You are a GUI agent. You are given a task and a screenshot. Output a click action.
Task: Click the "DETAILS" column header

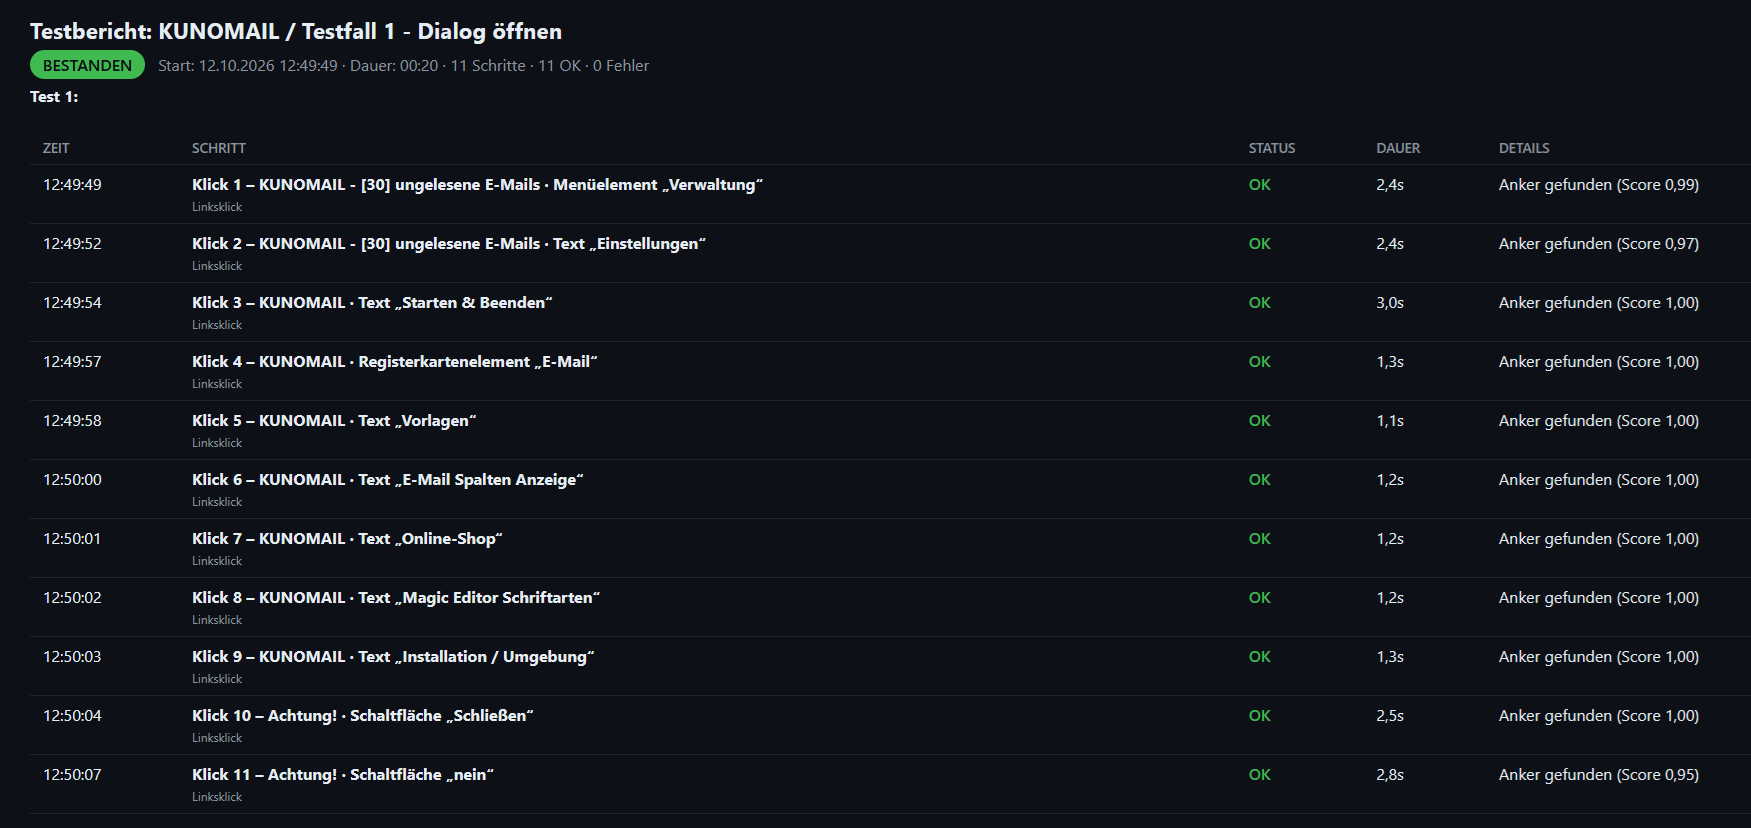(x=1524, y=148)
